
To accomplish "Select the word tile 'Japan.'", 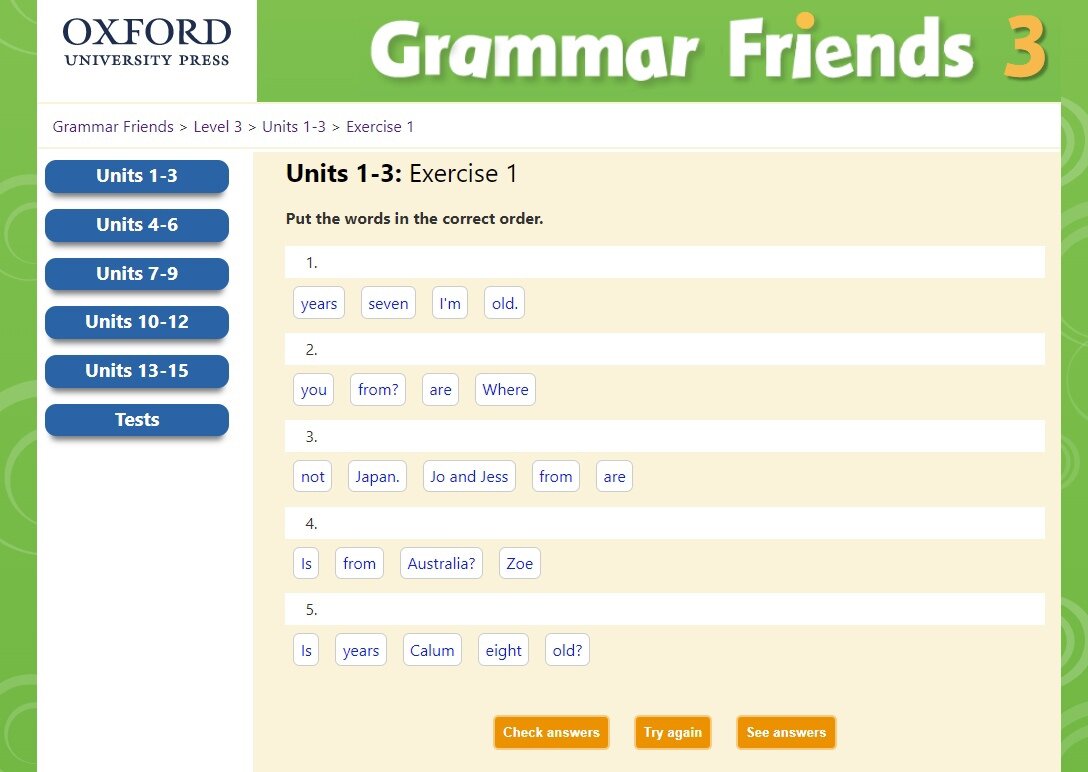I will 377,477.
